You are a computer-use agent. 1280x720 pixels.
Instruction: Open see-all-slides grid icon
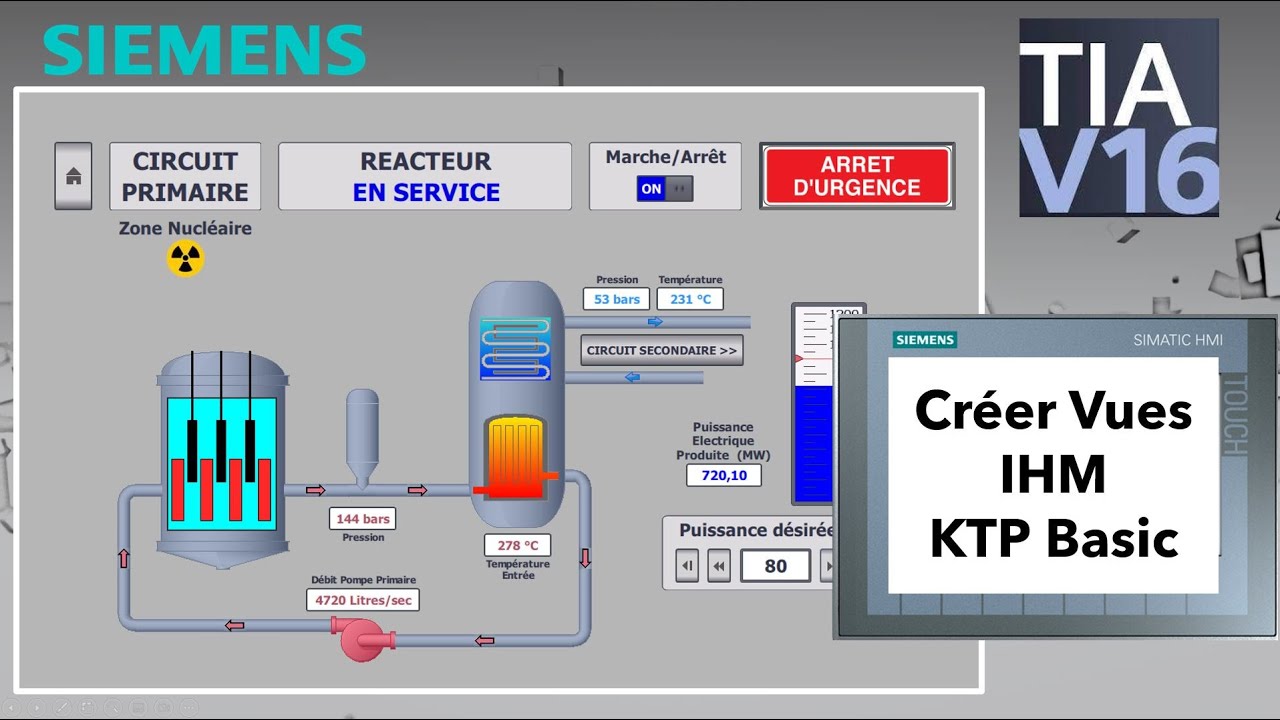(x=88, y=707)
